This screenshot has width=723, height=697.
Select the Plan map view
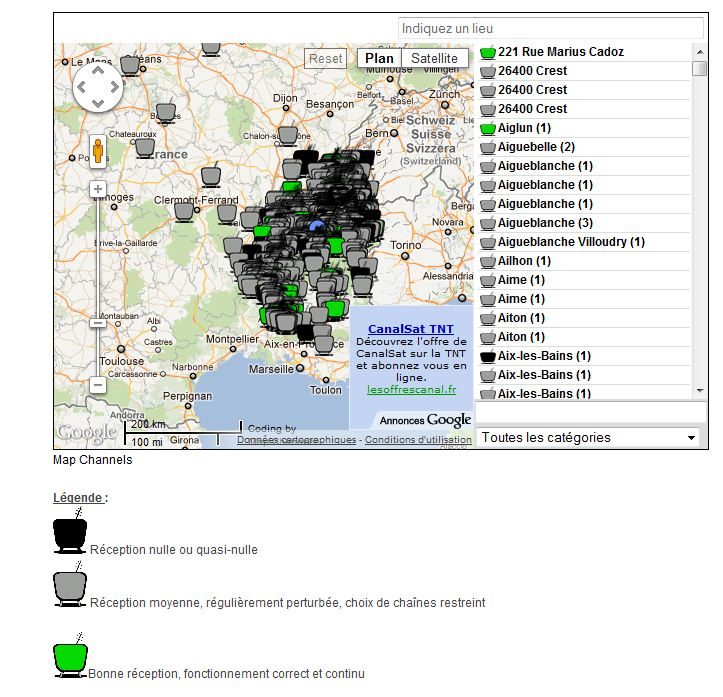coord(379,59)
